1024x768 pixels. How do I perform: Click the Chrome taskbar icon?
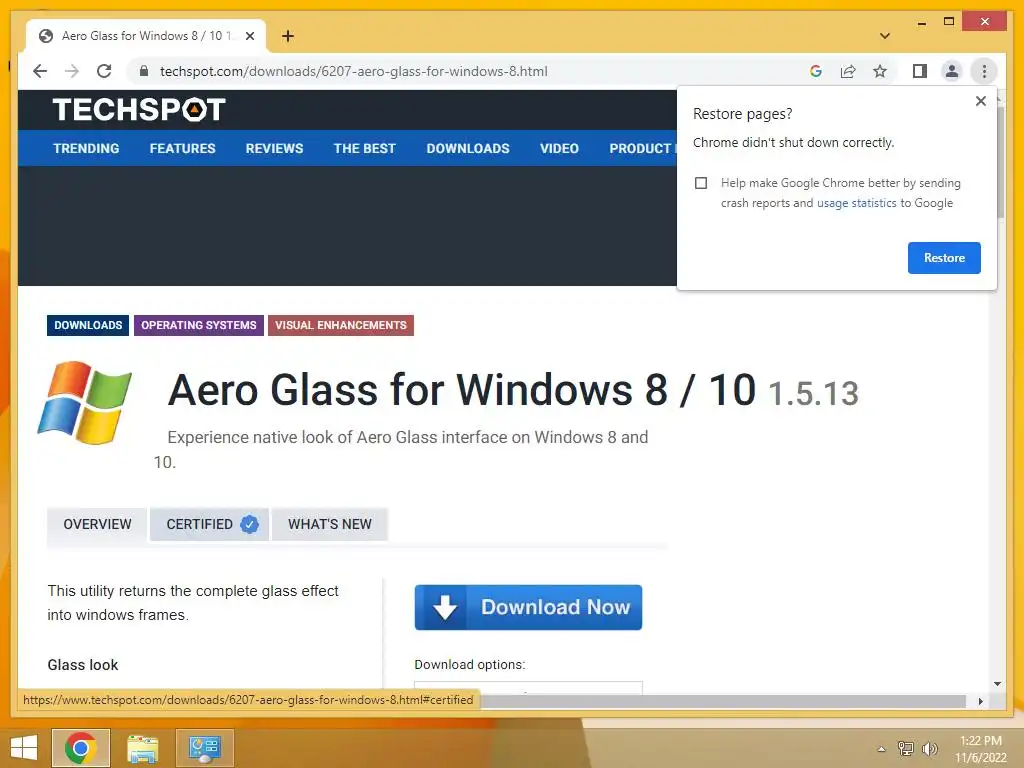[x=81, y=748]
